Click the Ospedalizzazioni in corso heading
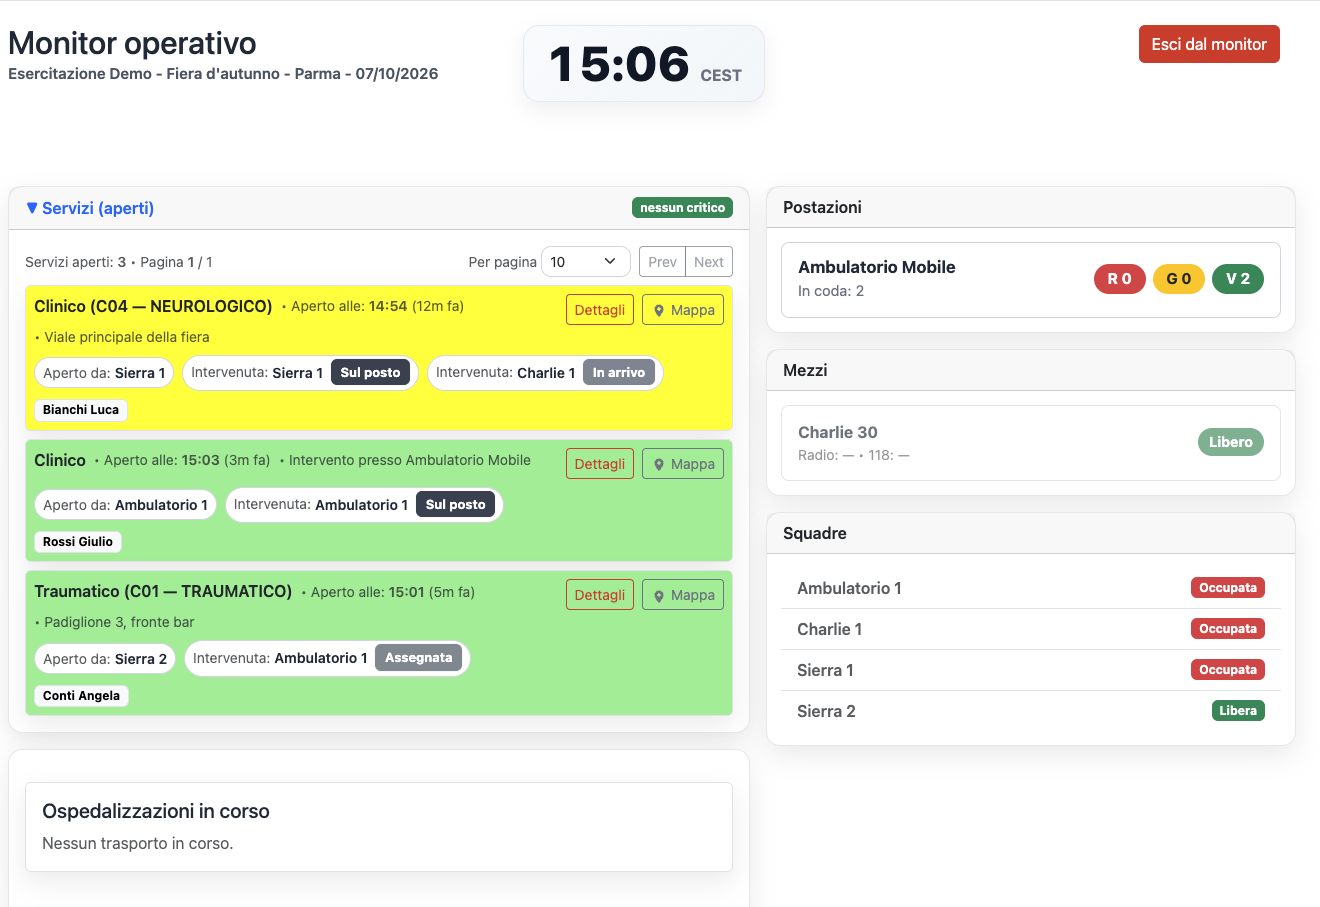The image size is (1320, 907). pos(156,811)
